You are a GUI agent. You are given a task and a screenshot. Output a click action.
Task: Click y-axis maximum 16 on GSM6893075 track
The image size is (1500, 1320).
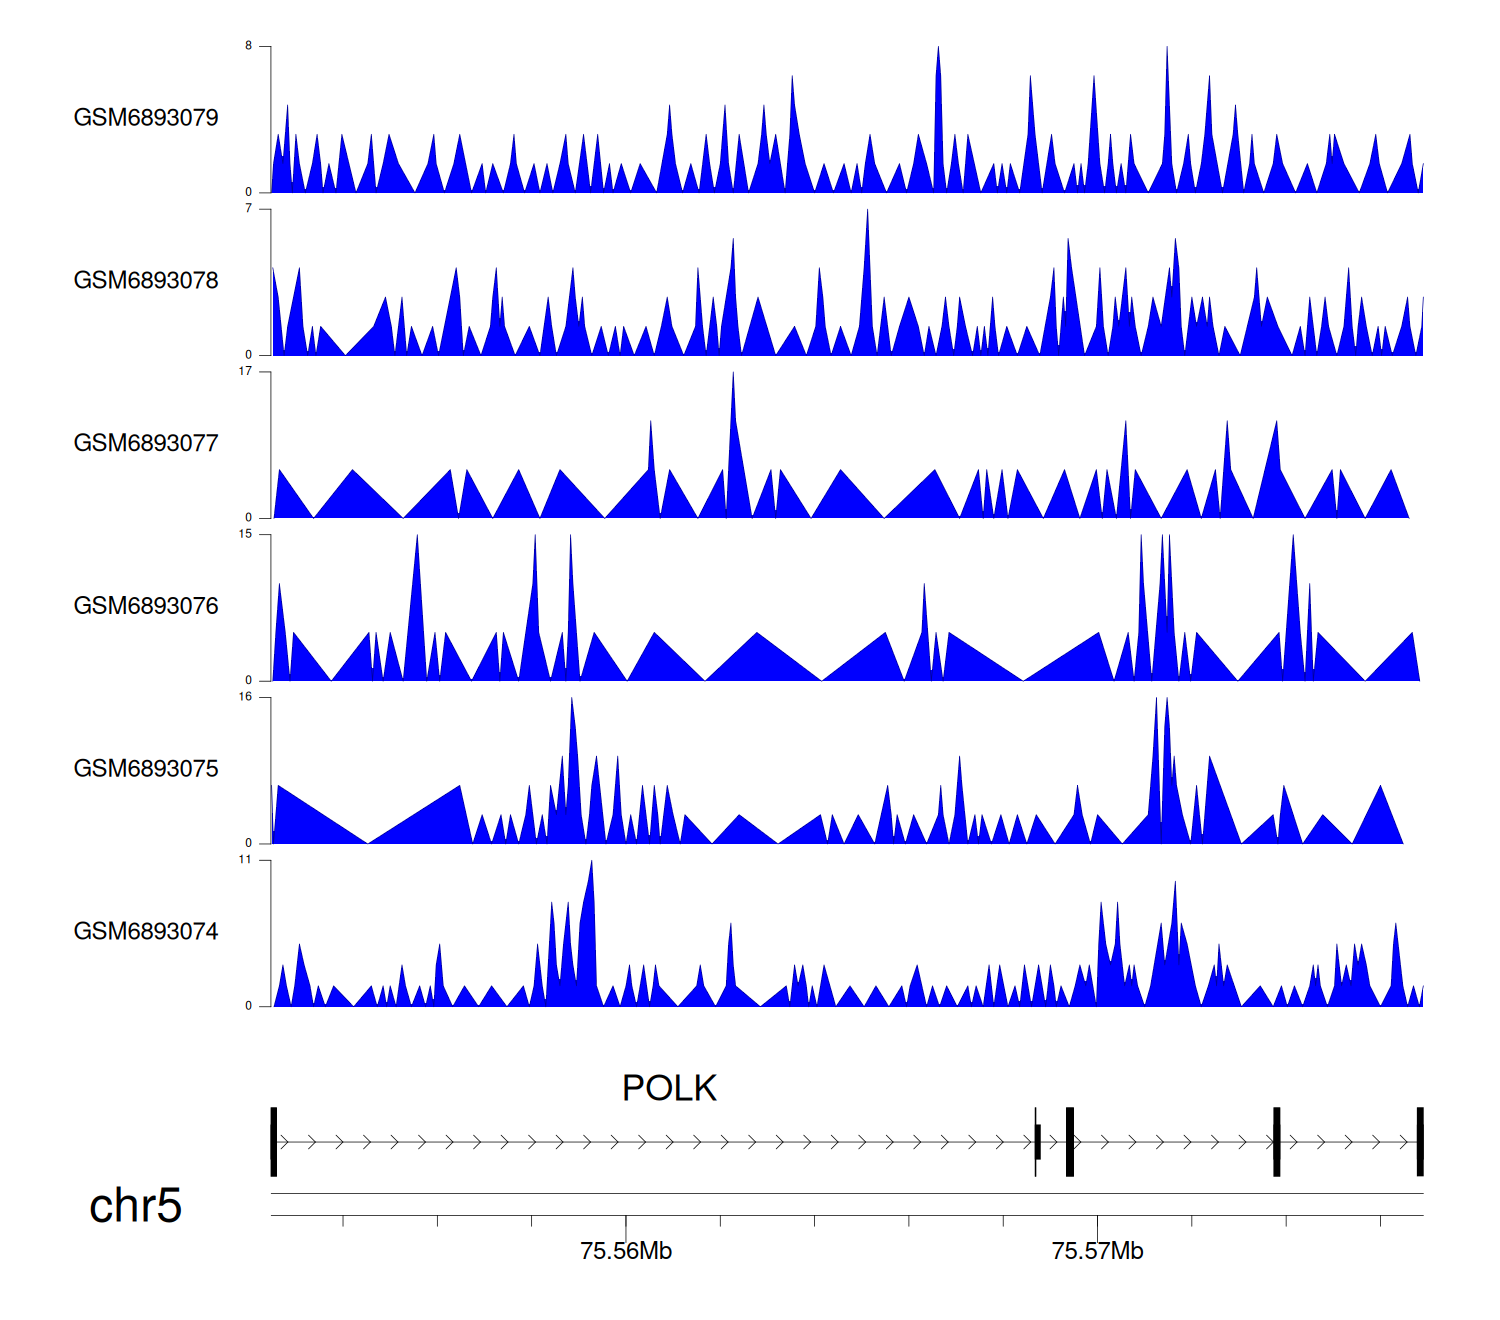pyautogui.click(x=245, y=697)
